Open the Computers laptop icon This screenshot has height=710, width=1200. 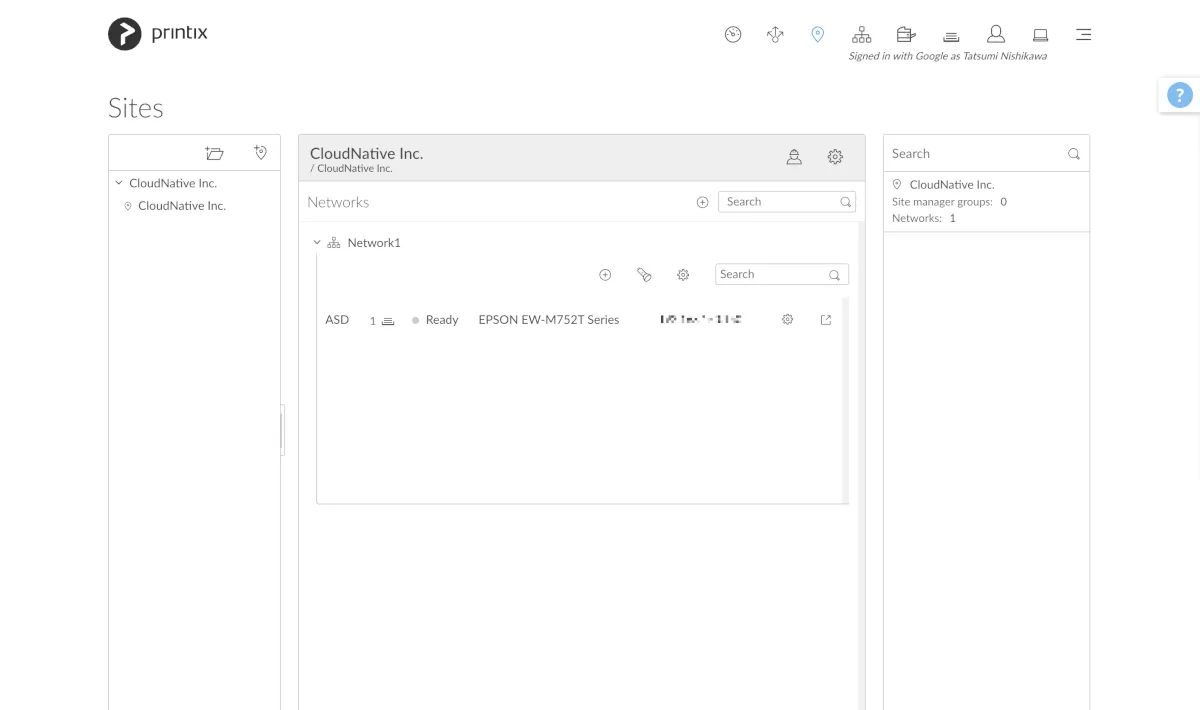(1040, 35)
